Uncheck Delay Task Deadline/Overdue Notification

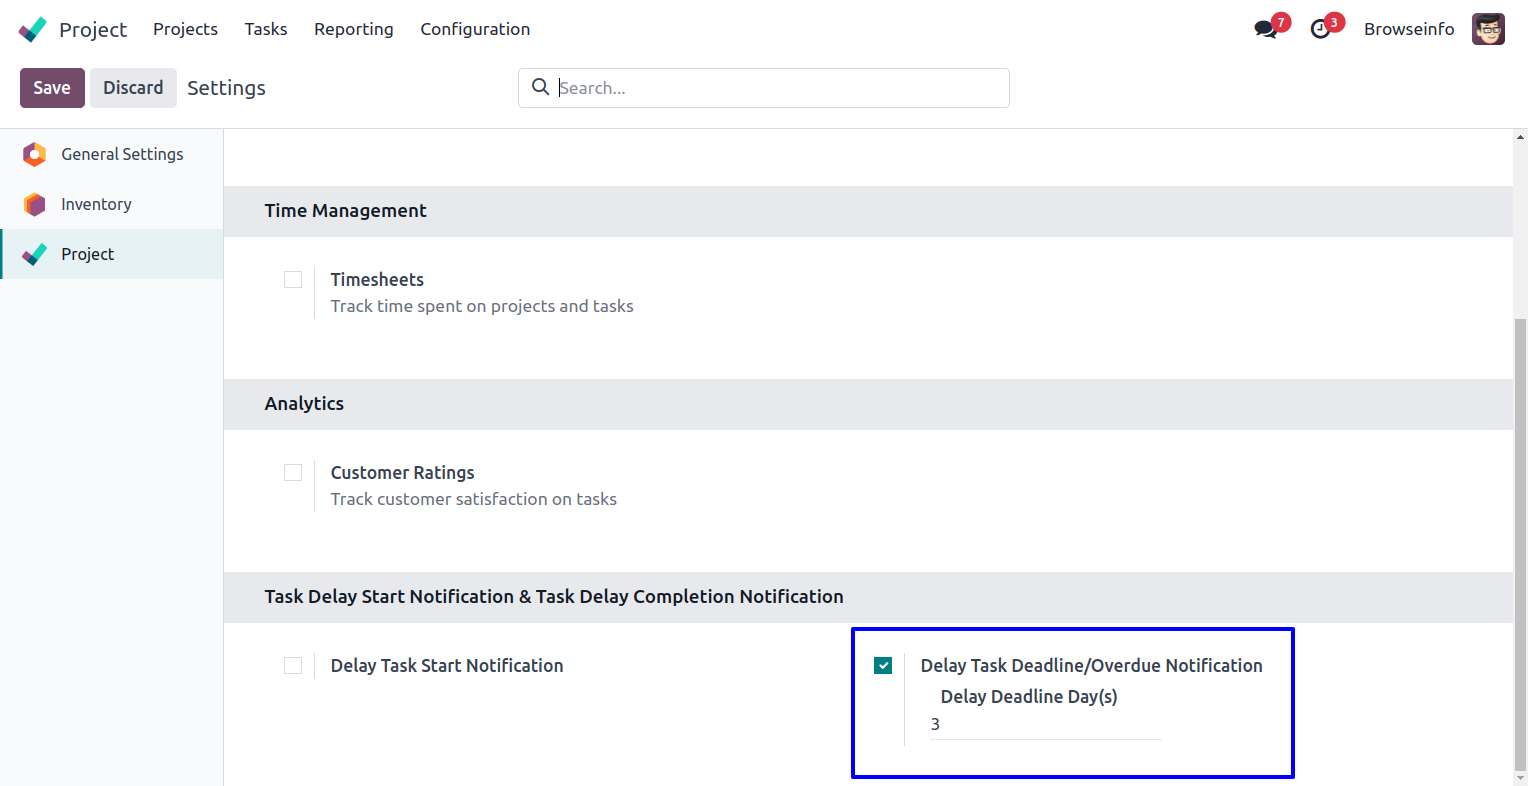[883, 666]
